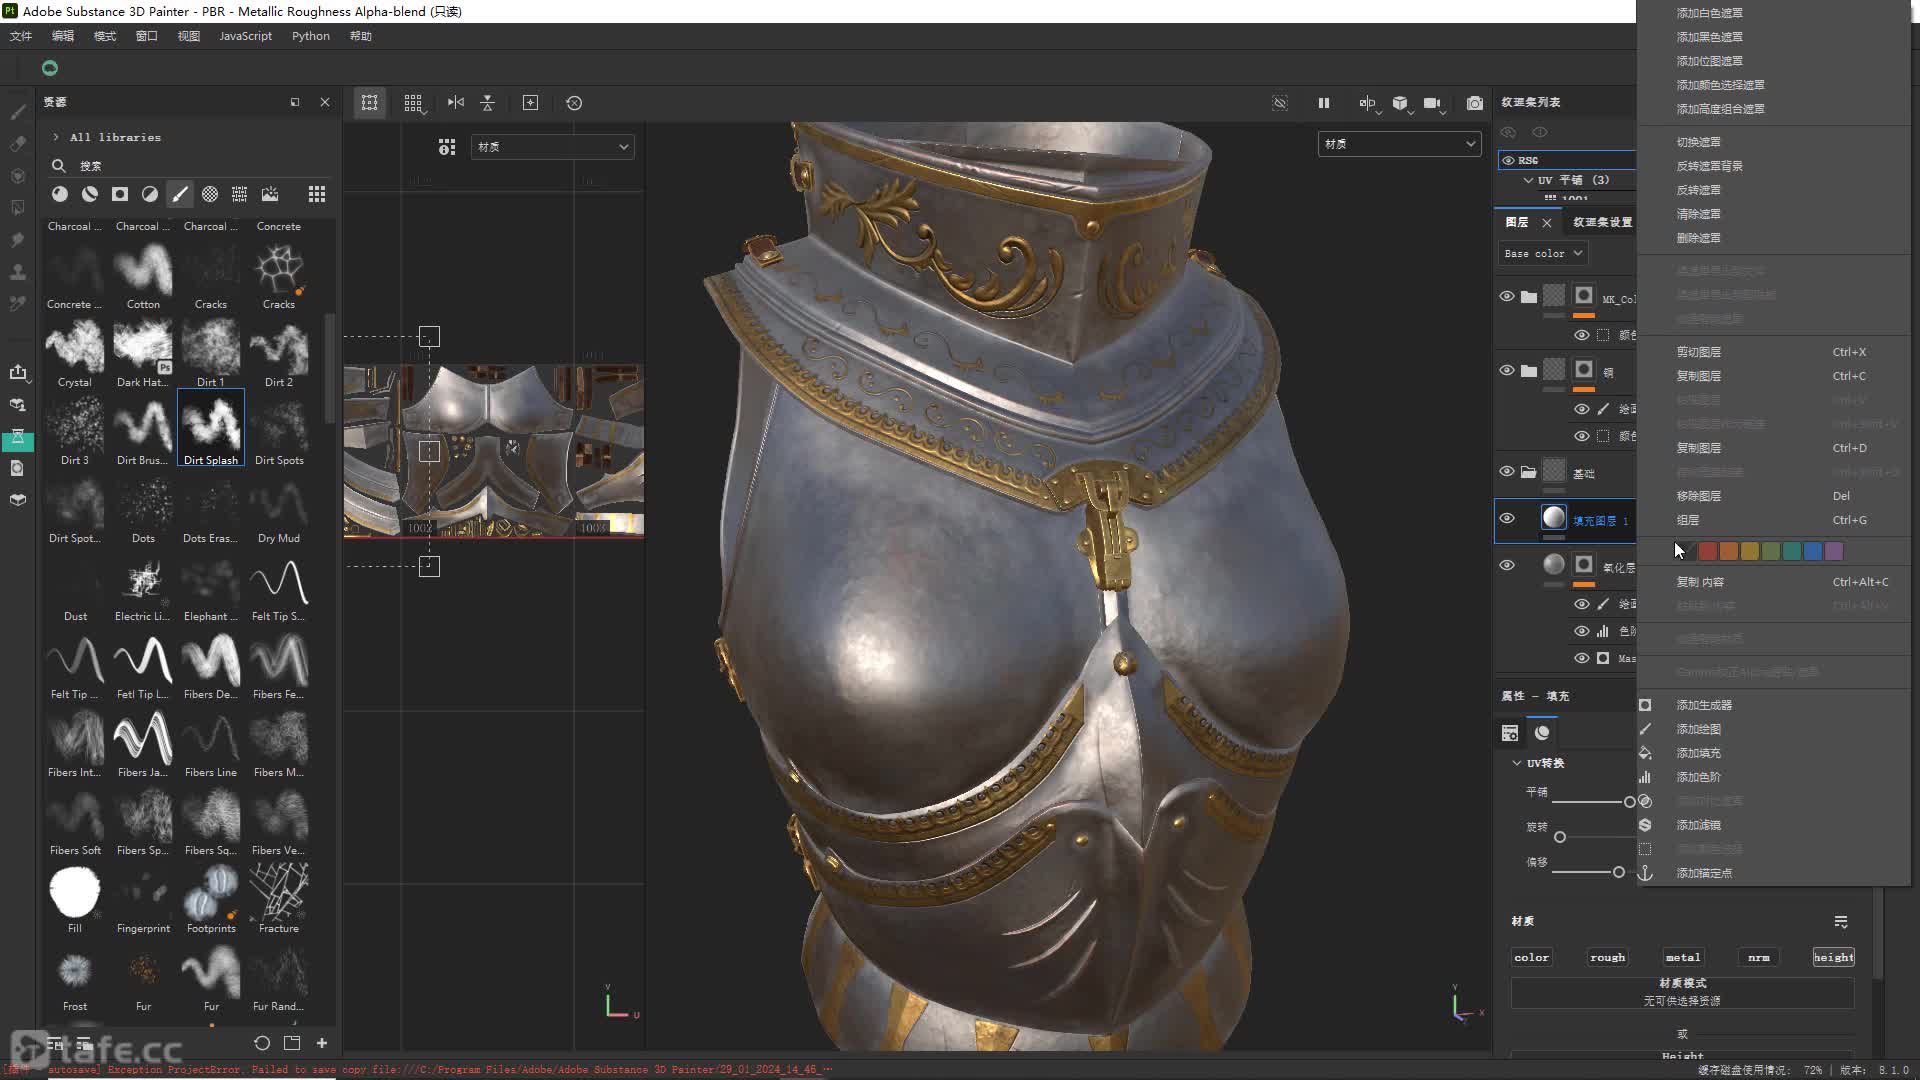Switch to 纹理集设置 tab
Image resolution: width=1920 pixels, height=1080 pixels.
1602,222
